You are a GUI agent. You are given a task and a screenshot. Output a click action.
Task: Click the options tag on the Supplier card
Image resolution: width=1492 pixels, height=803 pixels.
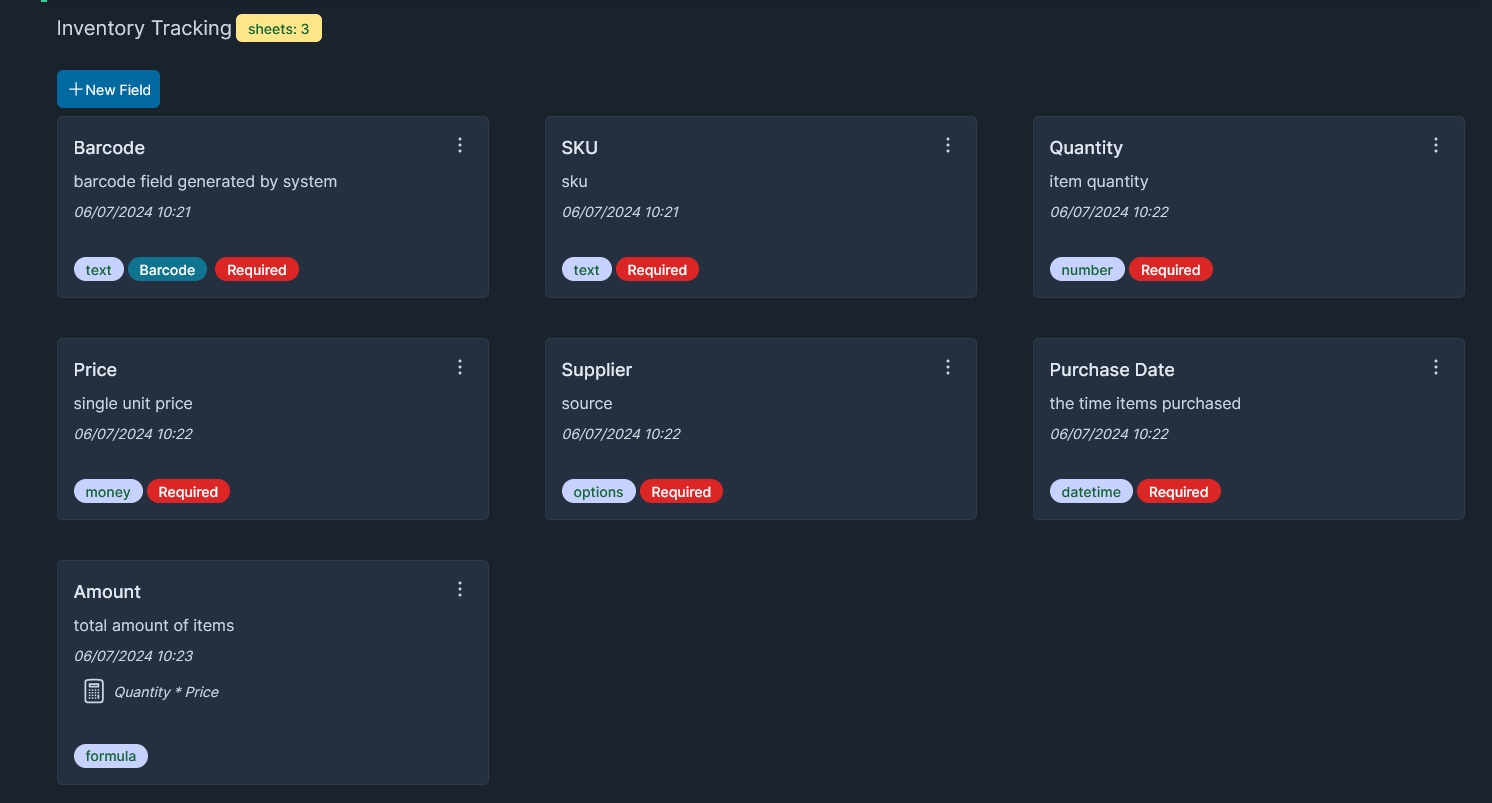tap(598, 492)
